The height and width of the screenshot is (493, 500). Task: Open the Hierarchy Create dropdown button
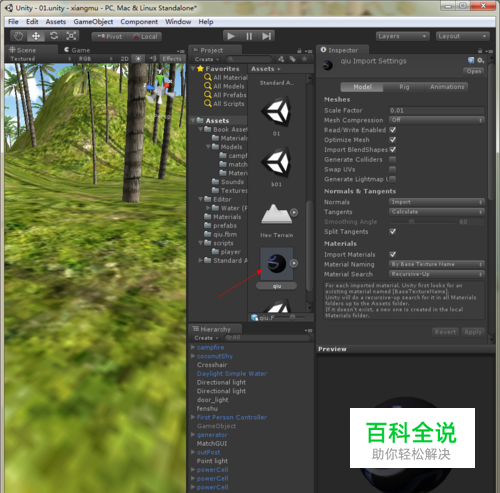(x=206, y=338)
